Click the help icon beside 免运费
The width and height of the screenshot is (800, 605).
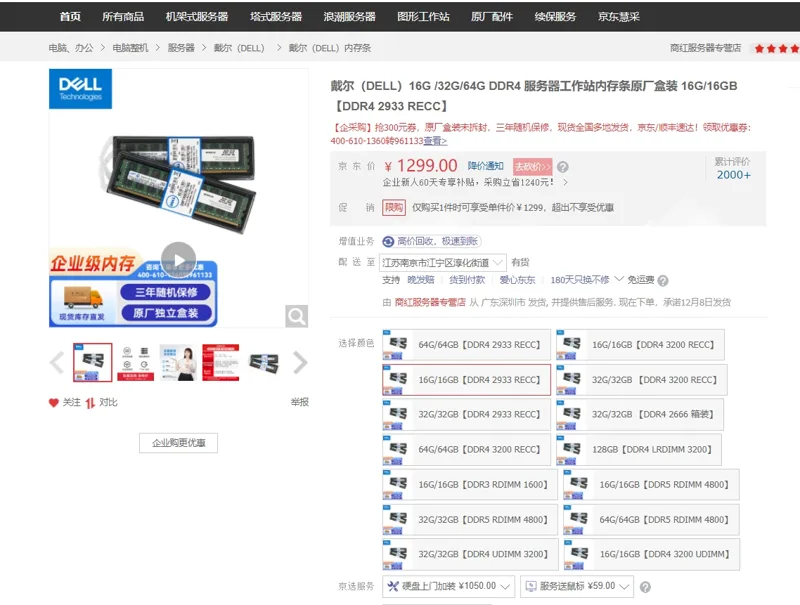pos(663,281)
